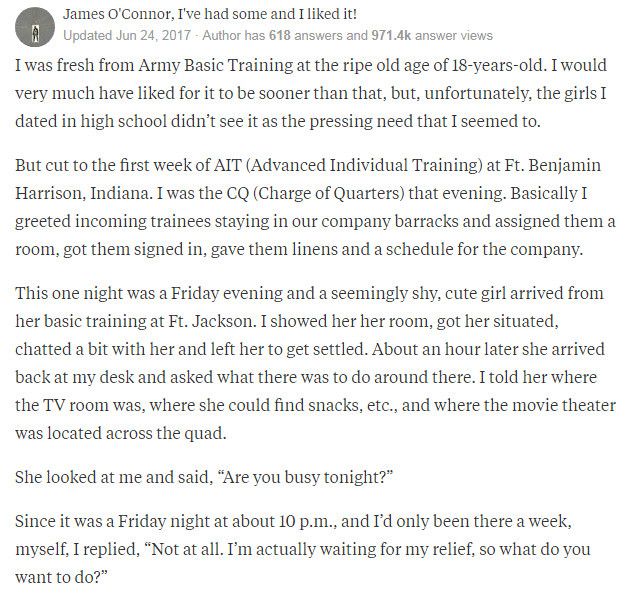This screenshot has height=592, width=625.
Task: Click the final line "want to do?"
Action: 61,577
